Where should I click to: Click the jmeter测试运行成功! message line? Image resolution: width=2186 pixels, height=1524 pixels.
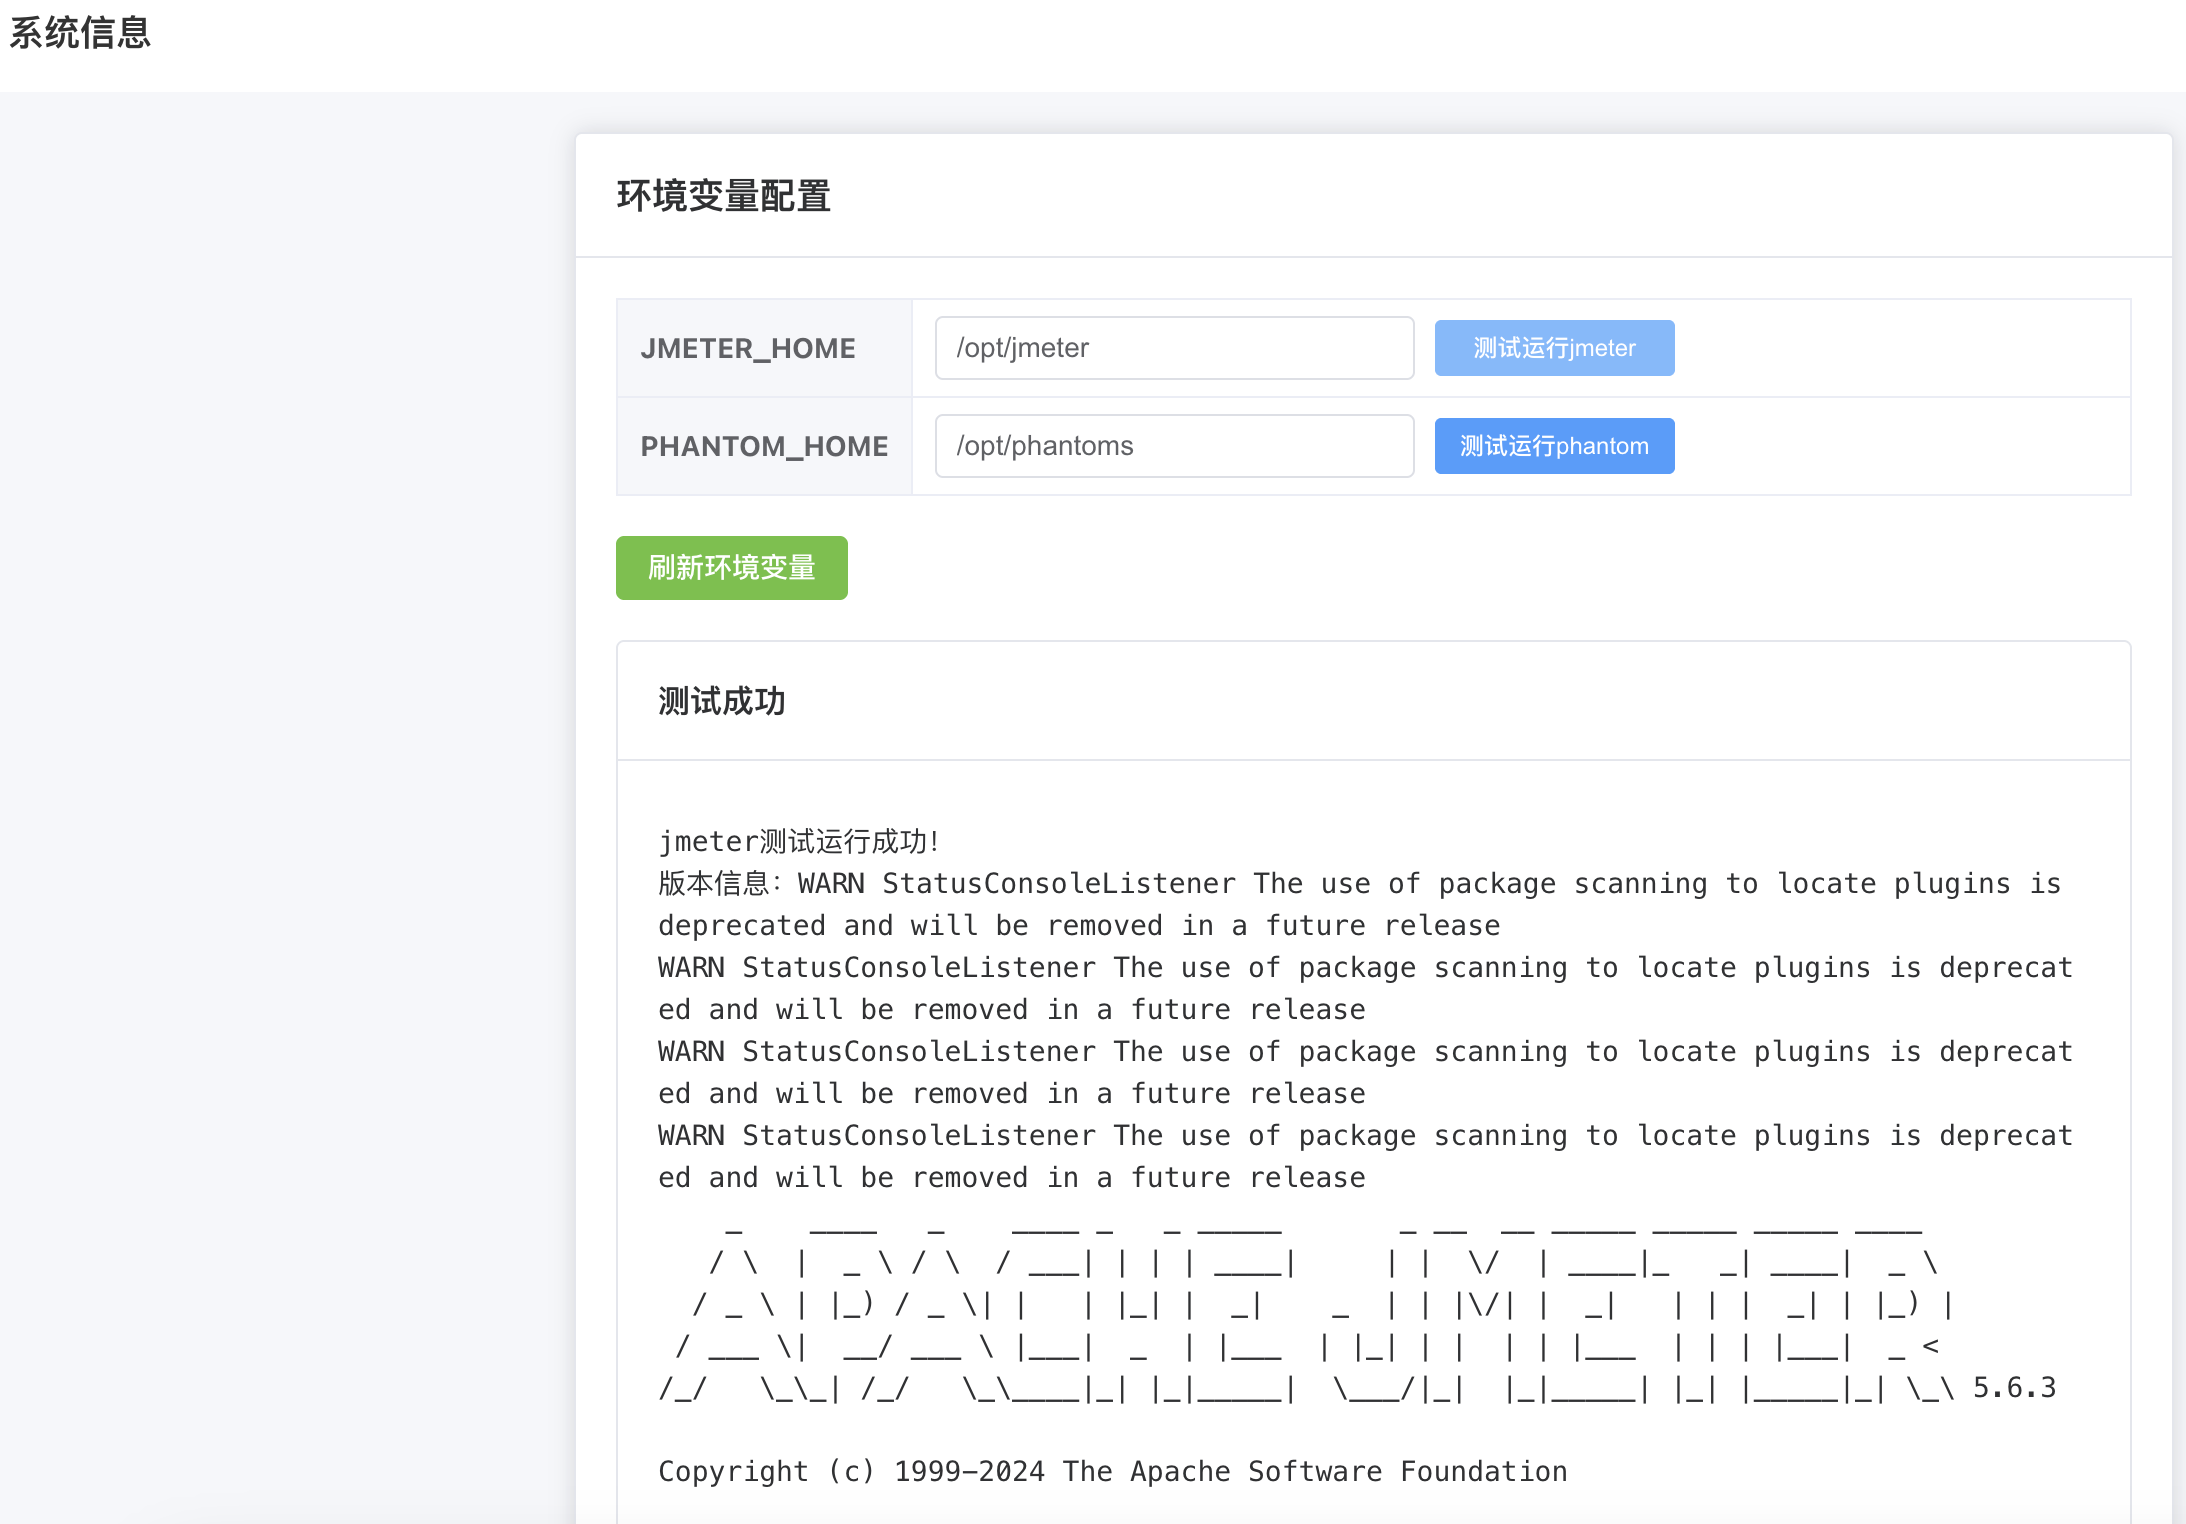pyautogui.click(x=800, y=841)
